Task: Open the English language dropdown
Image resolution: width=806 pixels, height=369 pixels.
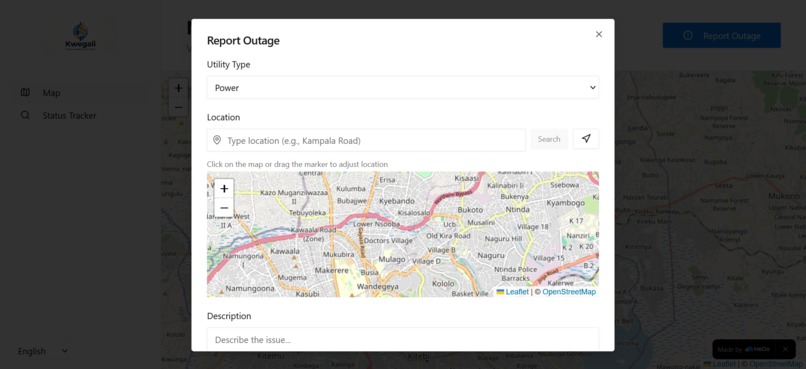Action: pos(43,352)
